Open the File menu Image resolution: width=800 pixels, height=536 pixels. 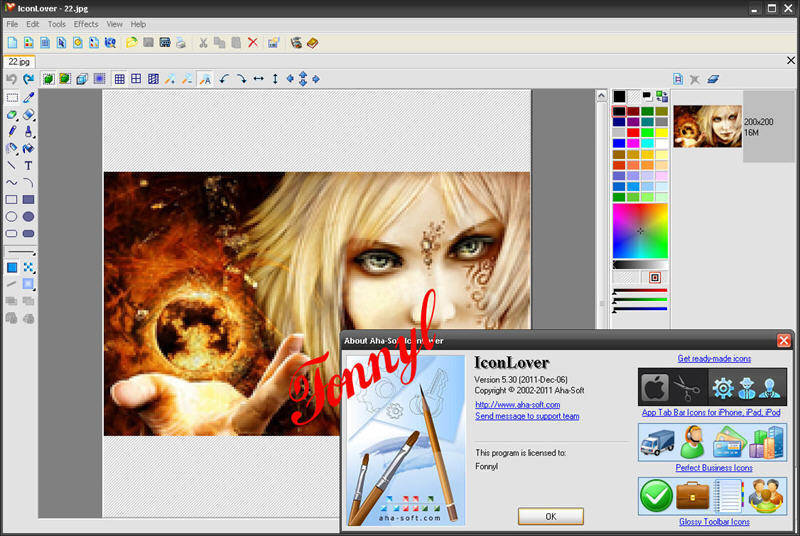(12, 24)
